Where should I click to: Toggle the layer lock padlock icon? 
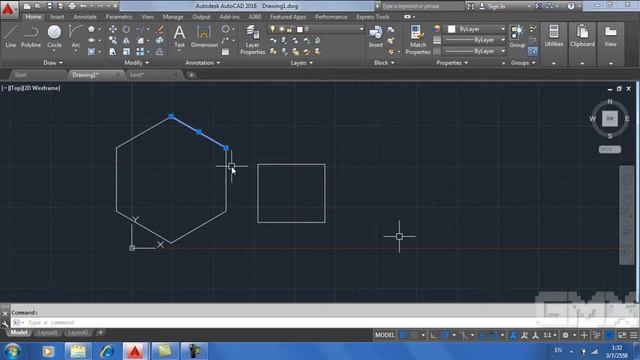(289, 29)
